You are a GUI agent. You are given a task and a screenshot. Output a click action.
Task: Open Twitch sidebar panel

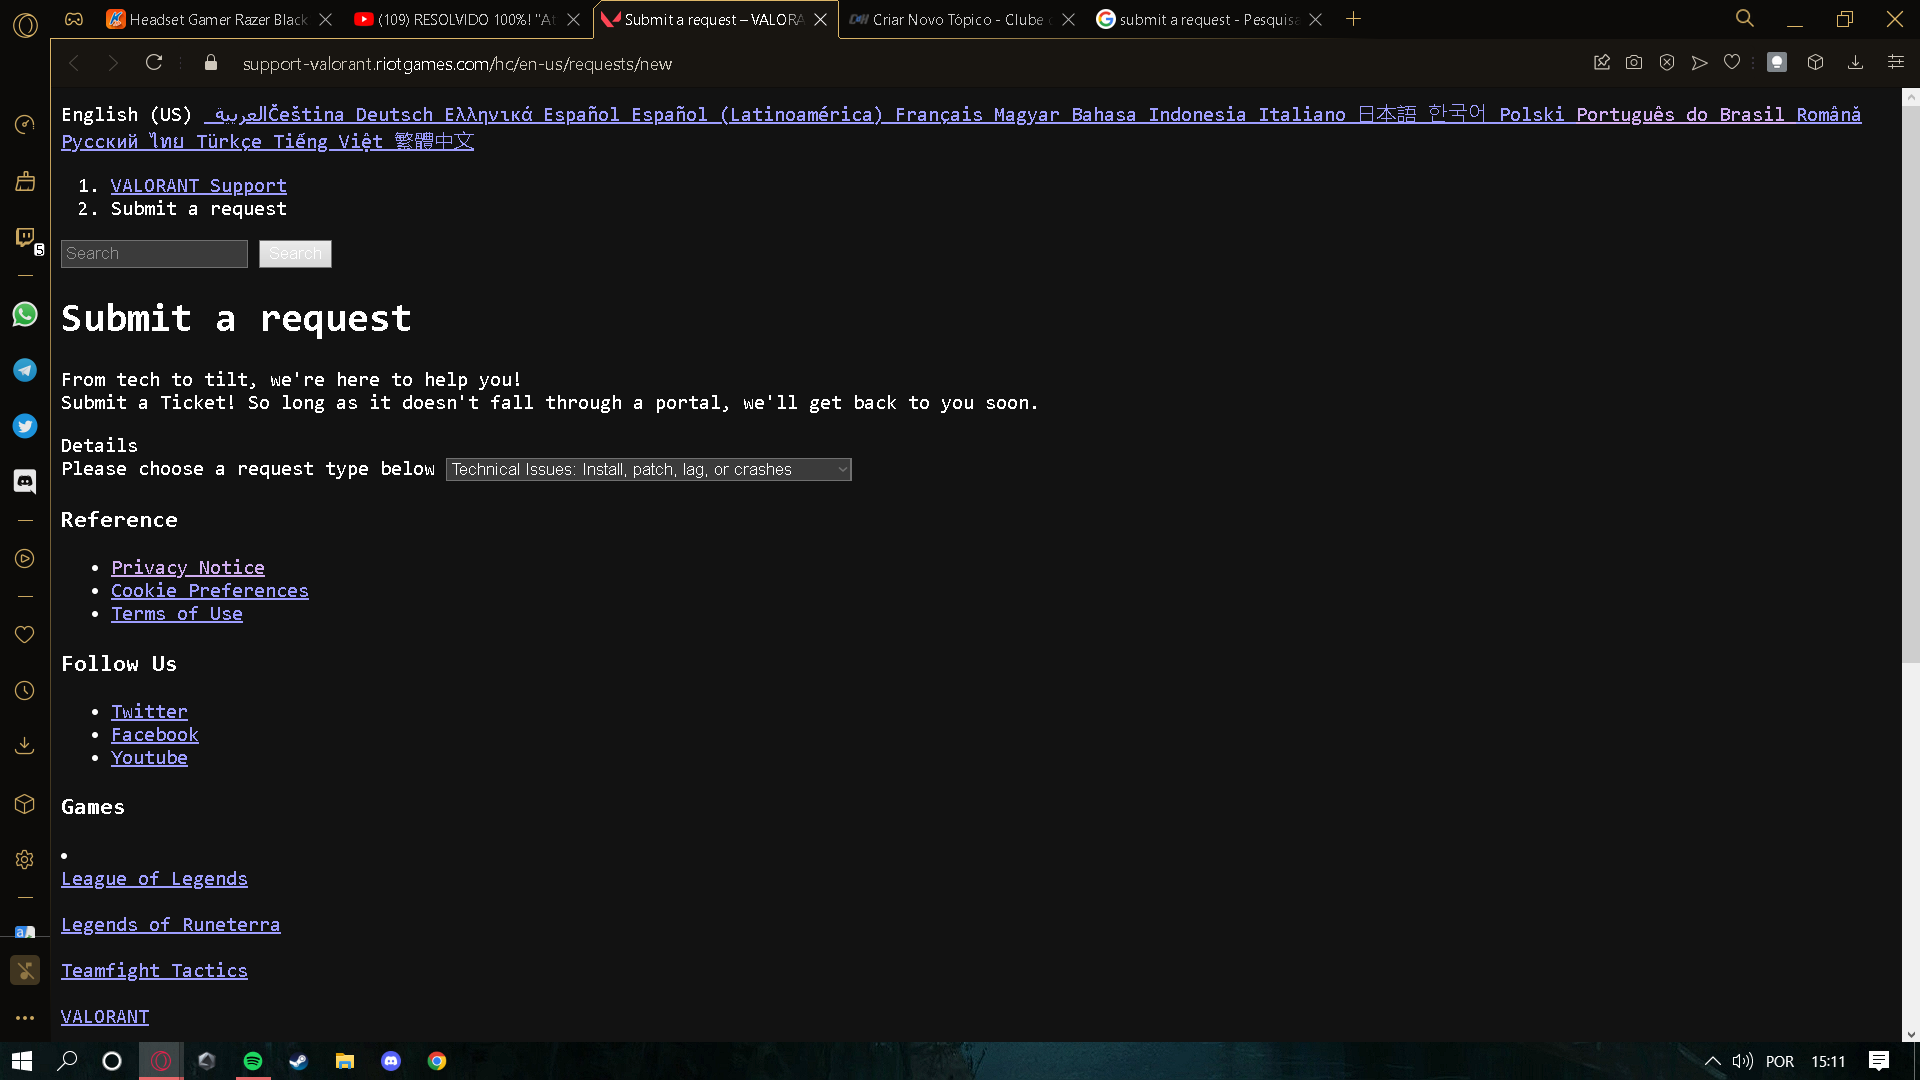[25, 237]
